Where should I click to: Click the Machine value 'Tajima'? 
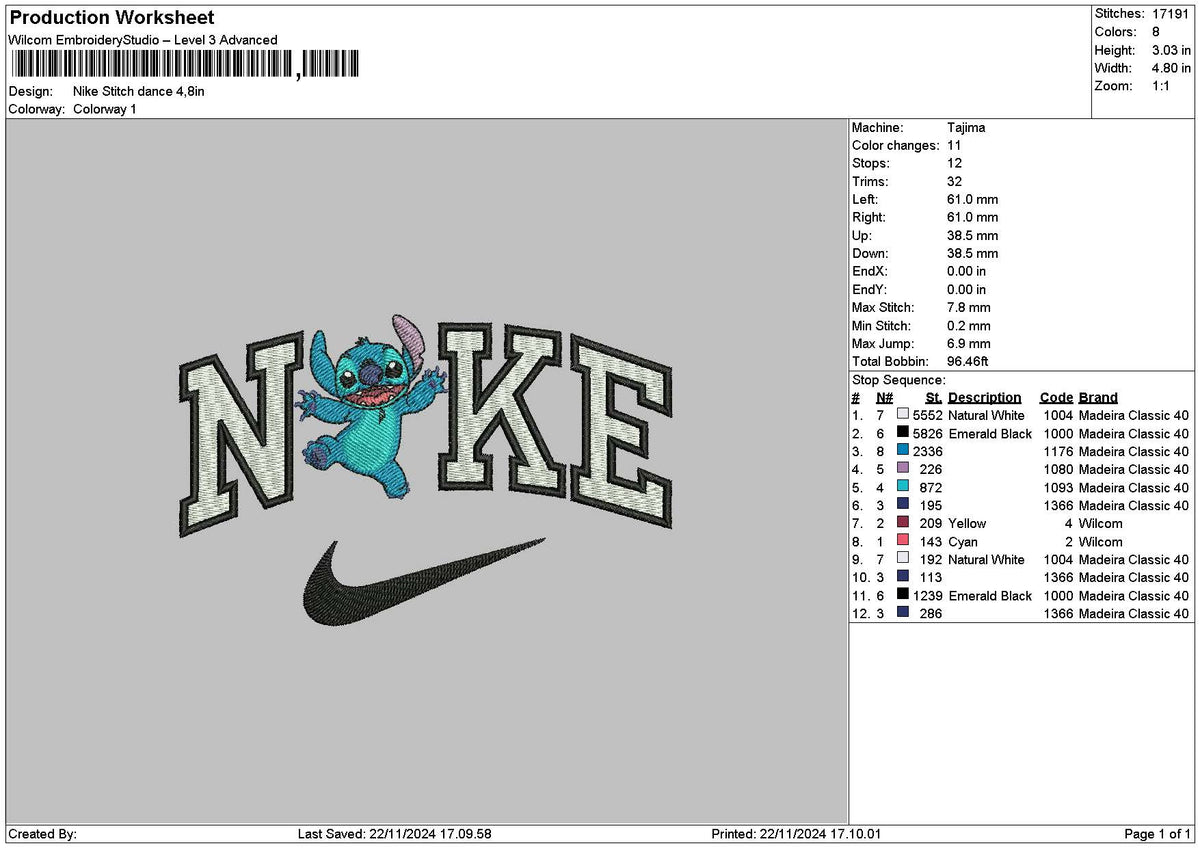966,128
